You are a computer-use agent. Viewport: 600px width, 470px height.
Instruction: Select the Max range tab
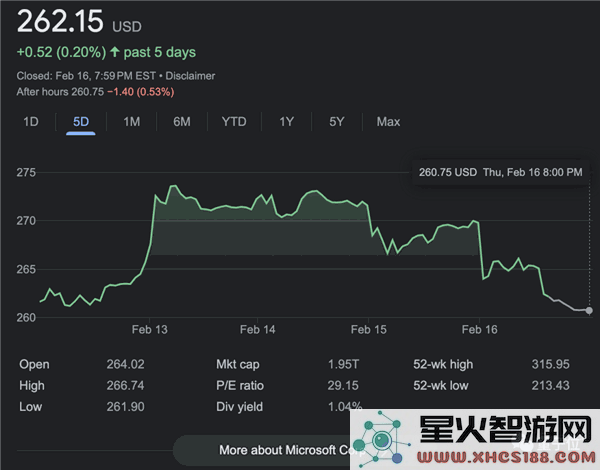click(x=388, y=122)
